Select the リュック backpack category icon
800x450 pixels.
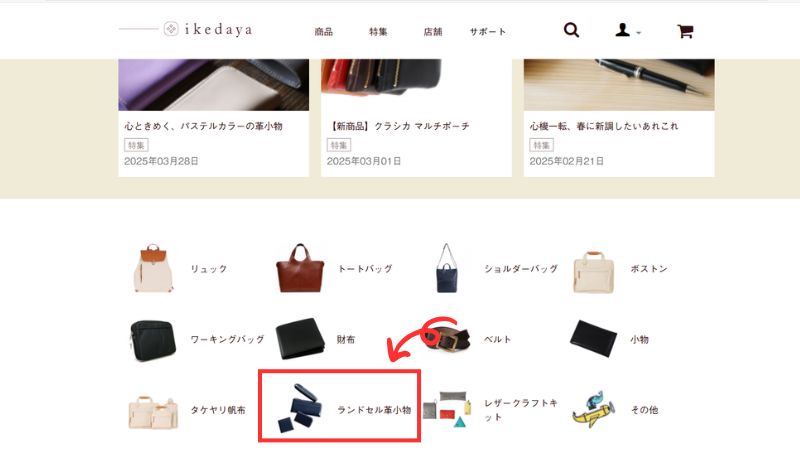(153, 268)
